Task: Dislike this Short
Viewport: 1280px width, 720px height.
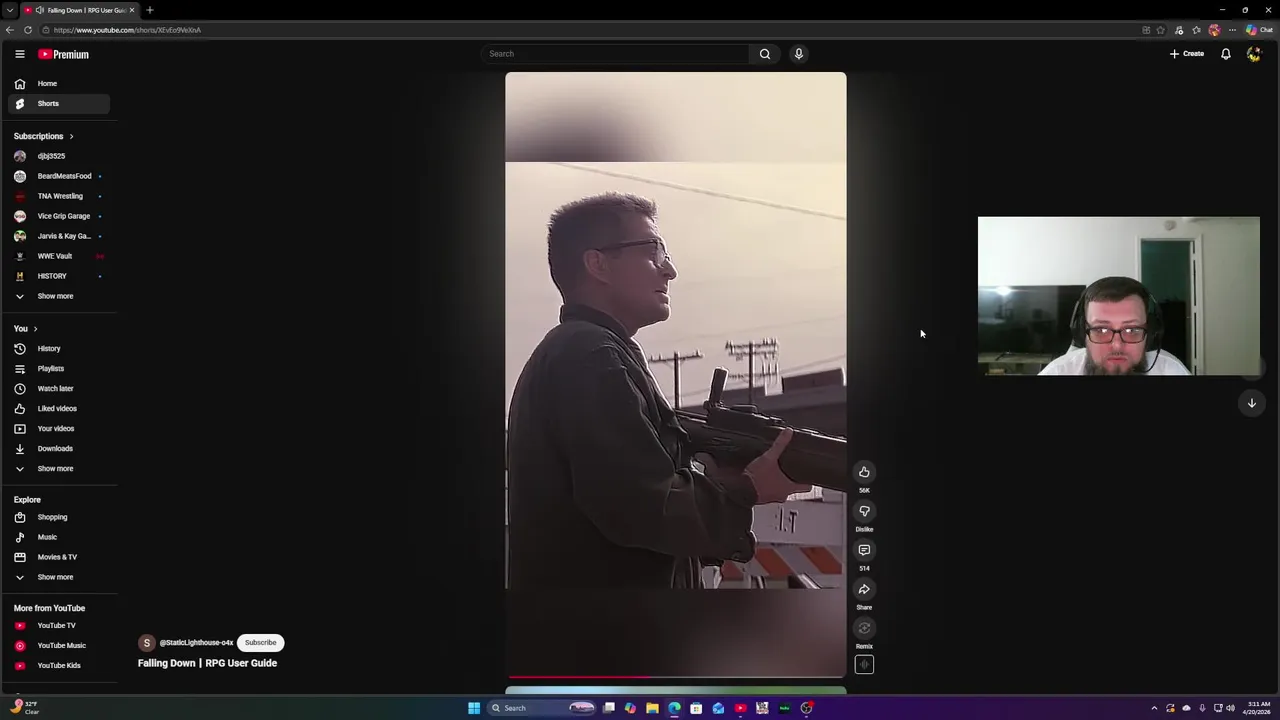Action: click(864, 511)
